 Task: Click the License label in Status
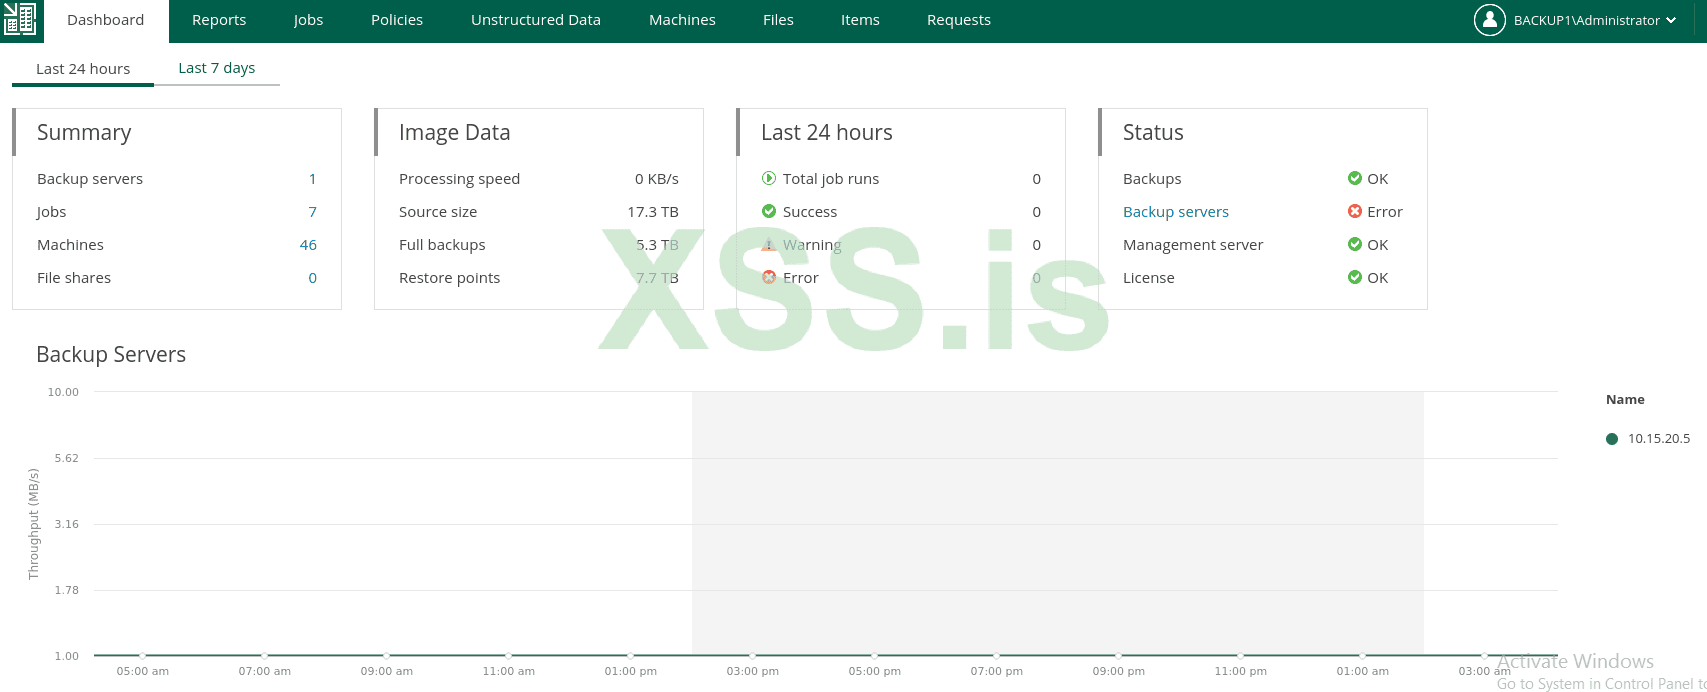point(1149,278)
